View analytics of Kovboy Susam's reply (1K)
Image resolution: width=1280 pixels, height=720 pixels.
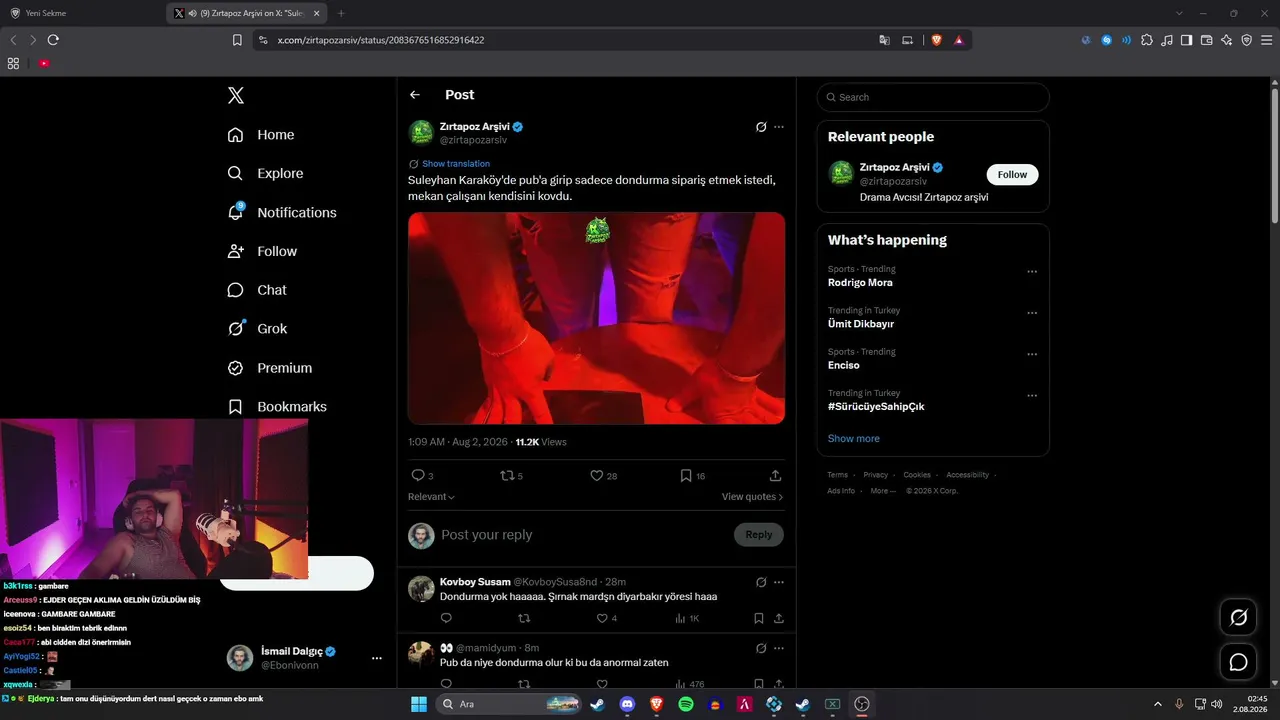click(x=687, y=619)
